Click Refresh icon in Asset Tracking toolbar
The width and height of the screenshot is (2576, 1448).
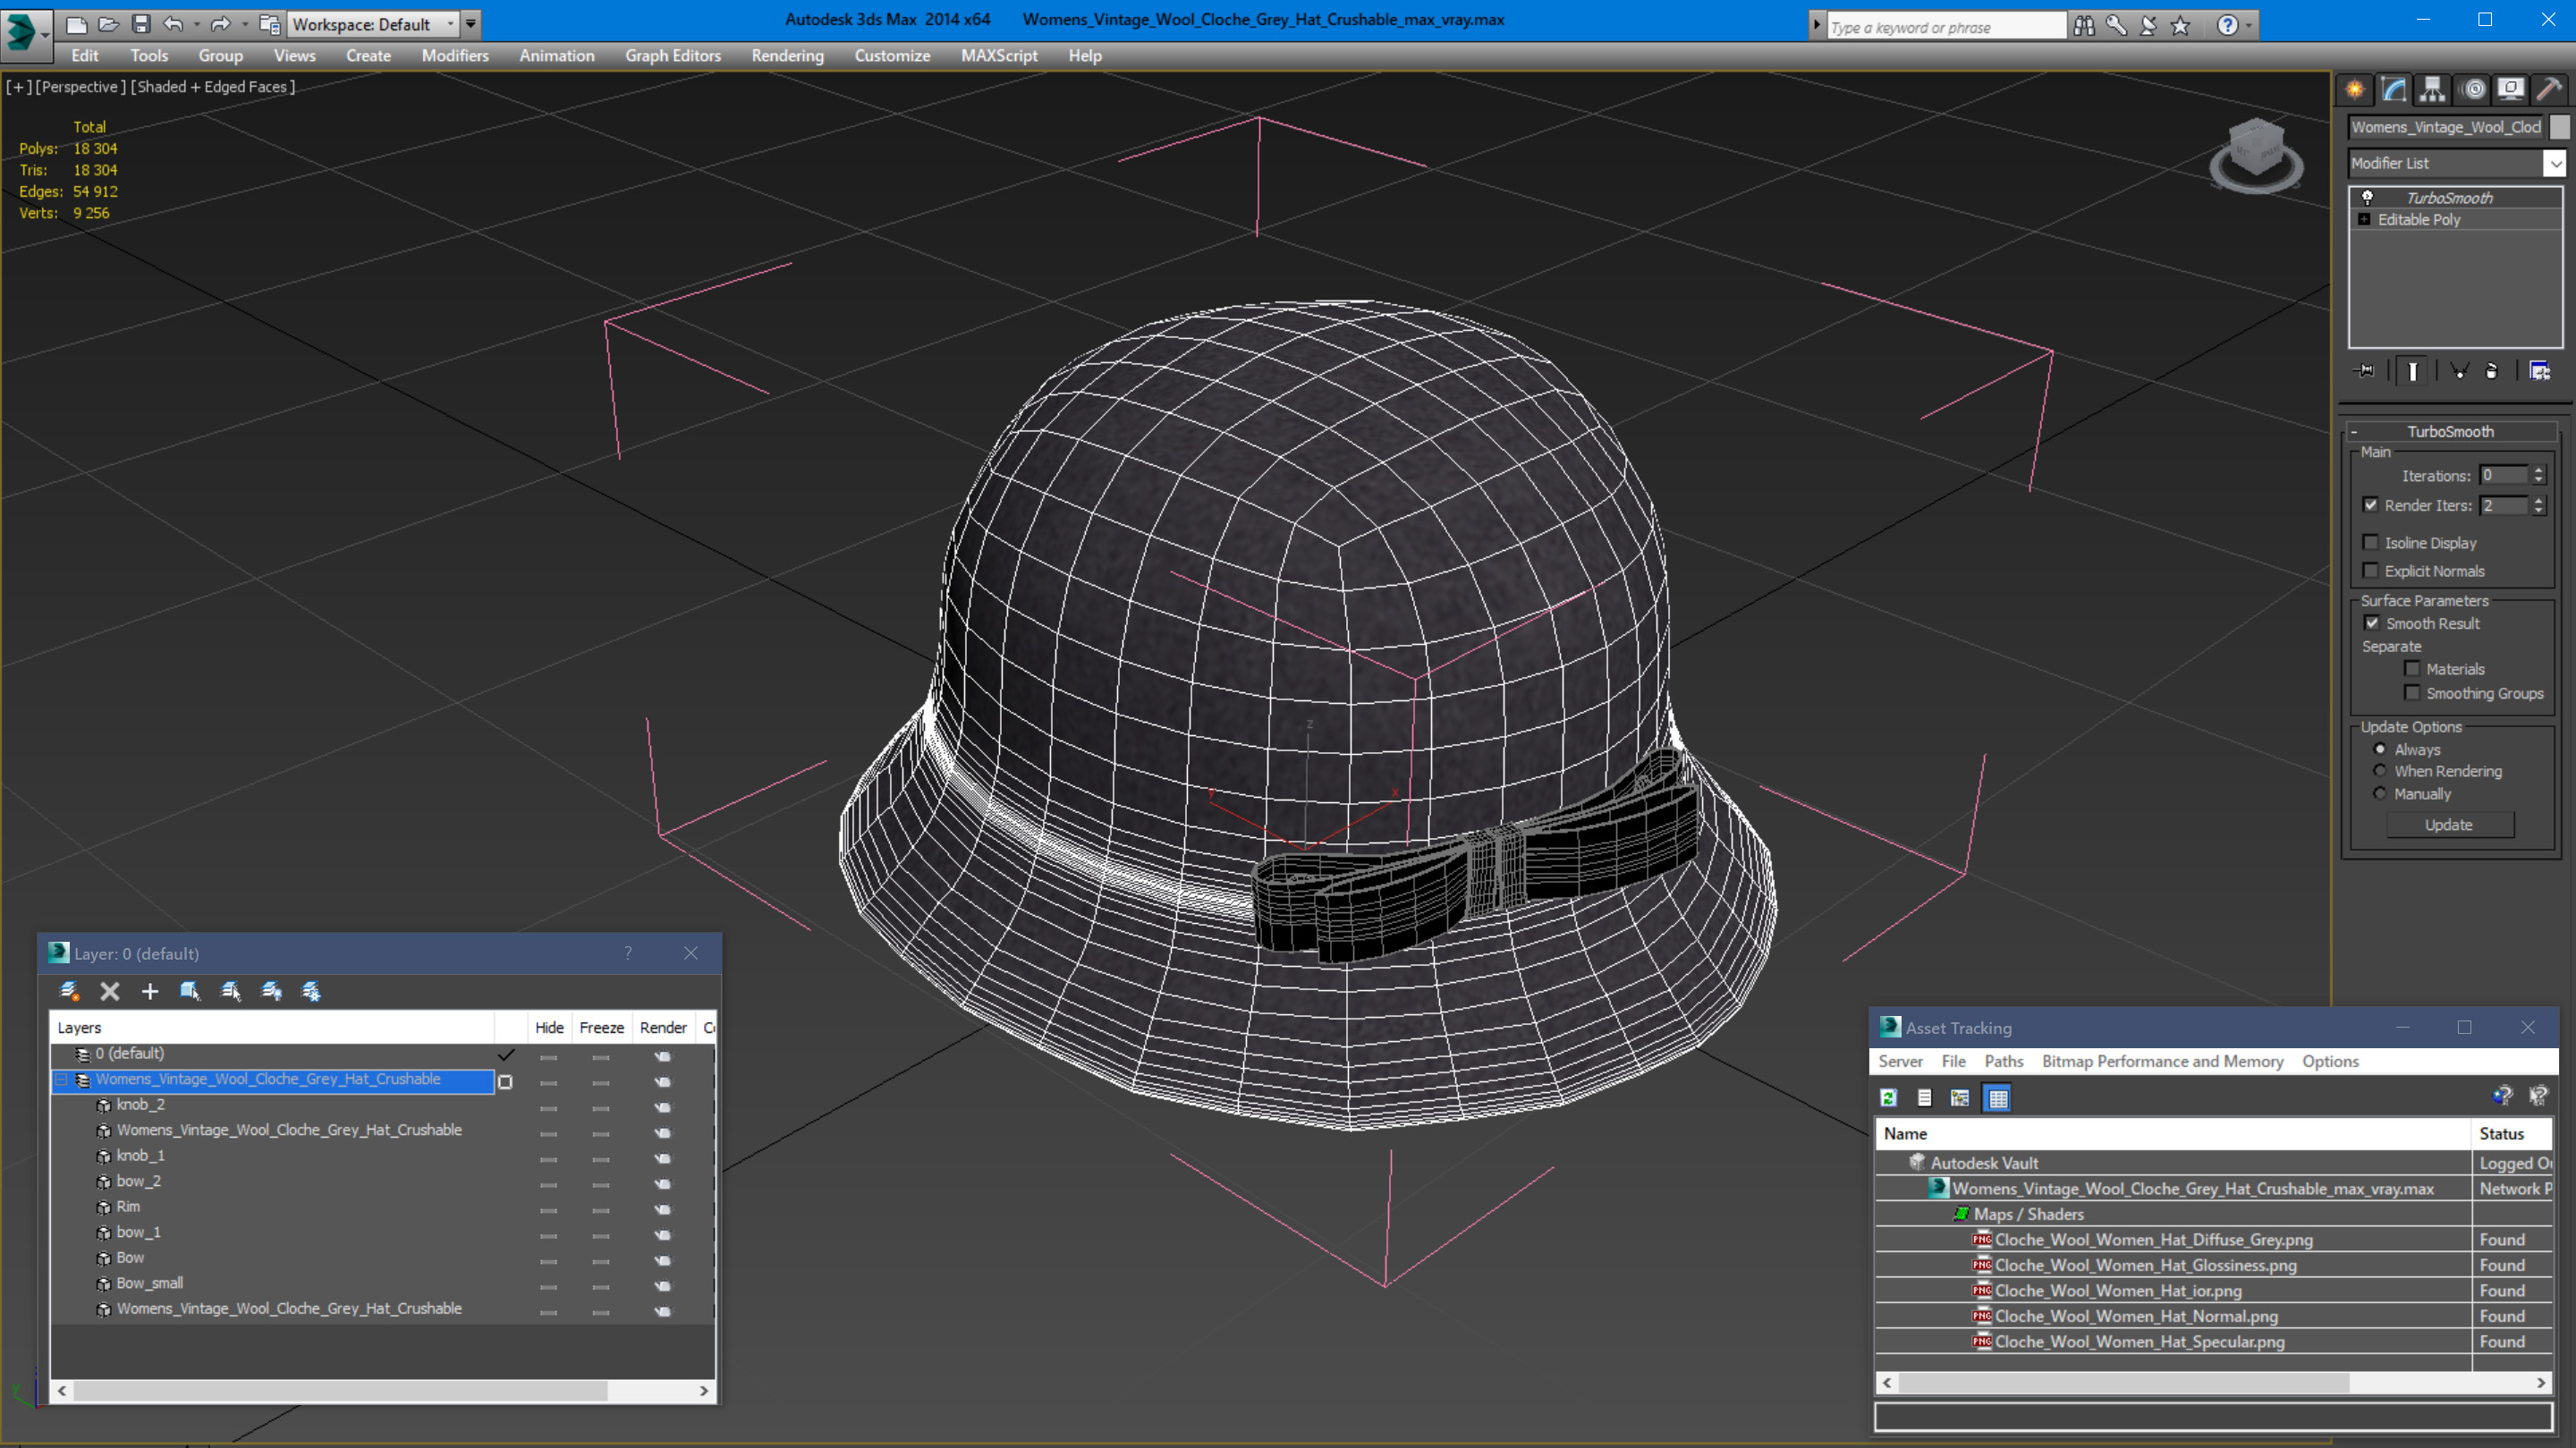1888,1098
